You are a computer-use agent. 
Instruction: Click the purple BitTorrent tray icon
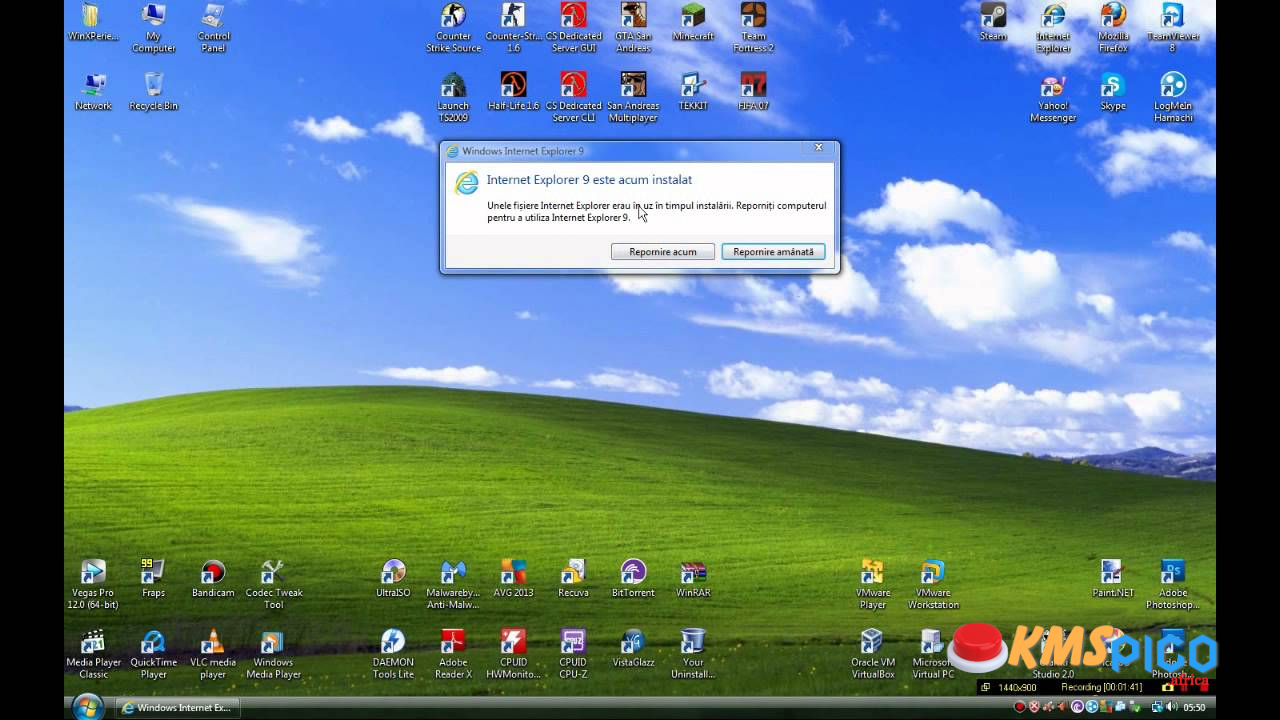(1077, 707)
